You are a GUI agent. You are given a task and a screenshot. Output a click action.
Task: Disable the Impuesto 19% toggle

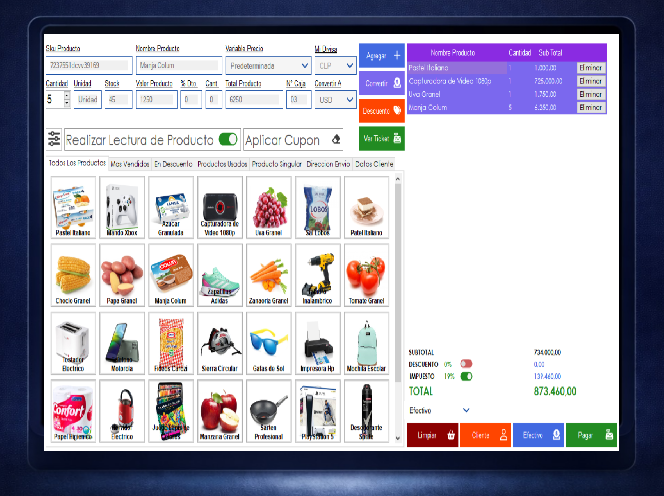(466, 377)
